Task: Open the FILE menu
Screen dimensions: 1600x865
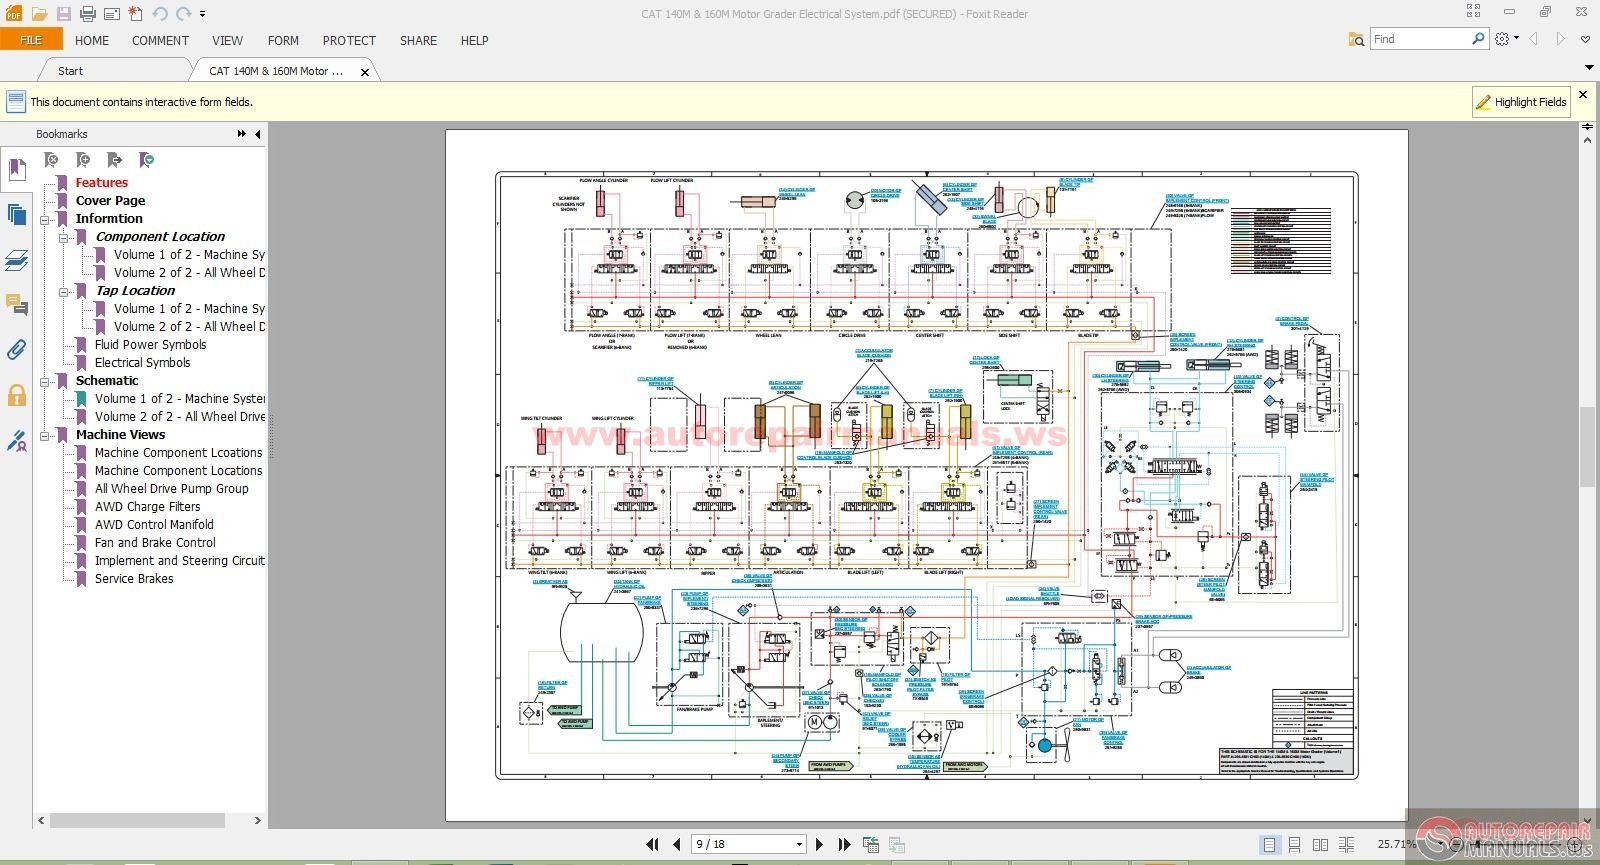Action: point(31,40)
